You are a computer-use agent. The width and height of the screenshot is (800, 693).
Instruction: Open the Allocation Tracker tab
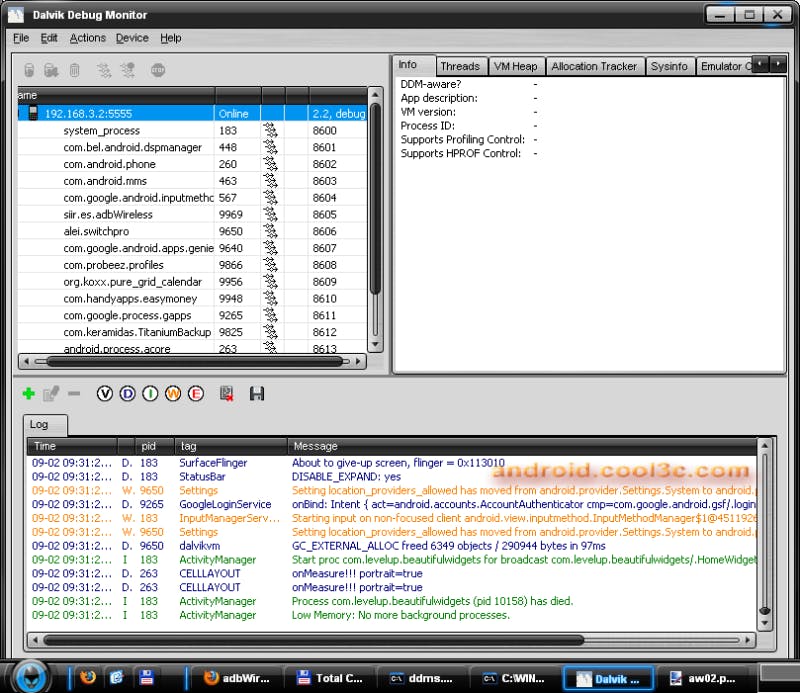click(x=594, y=66)
